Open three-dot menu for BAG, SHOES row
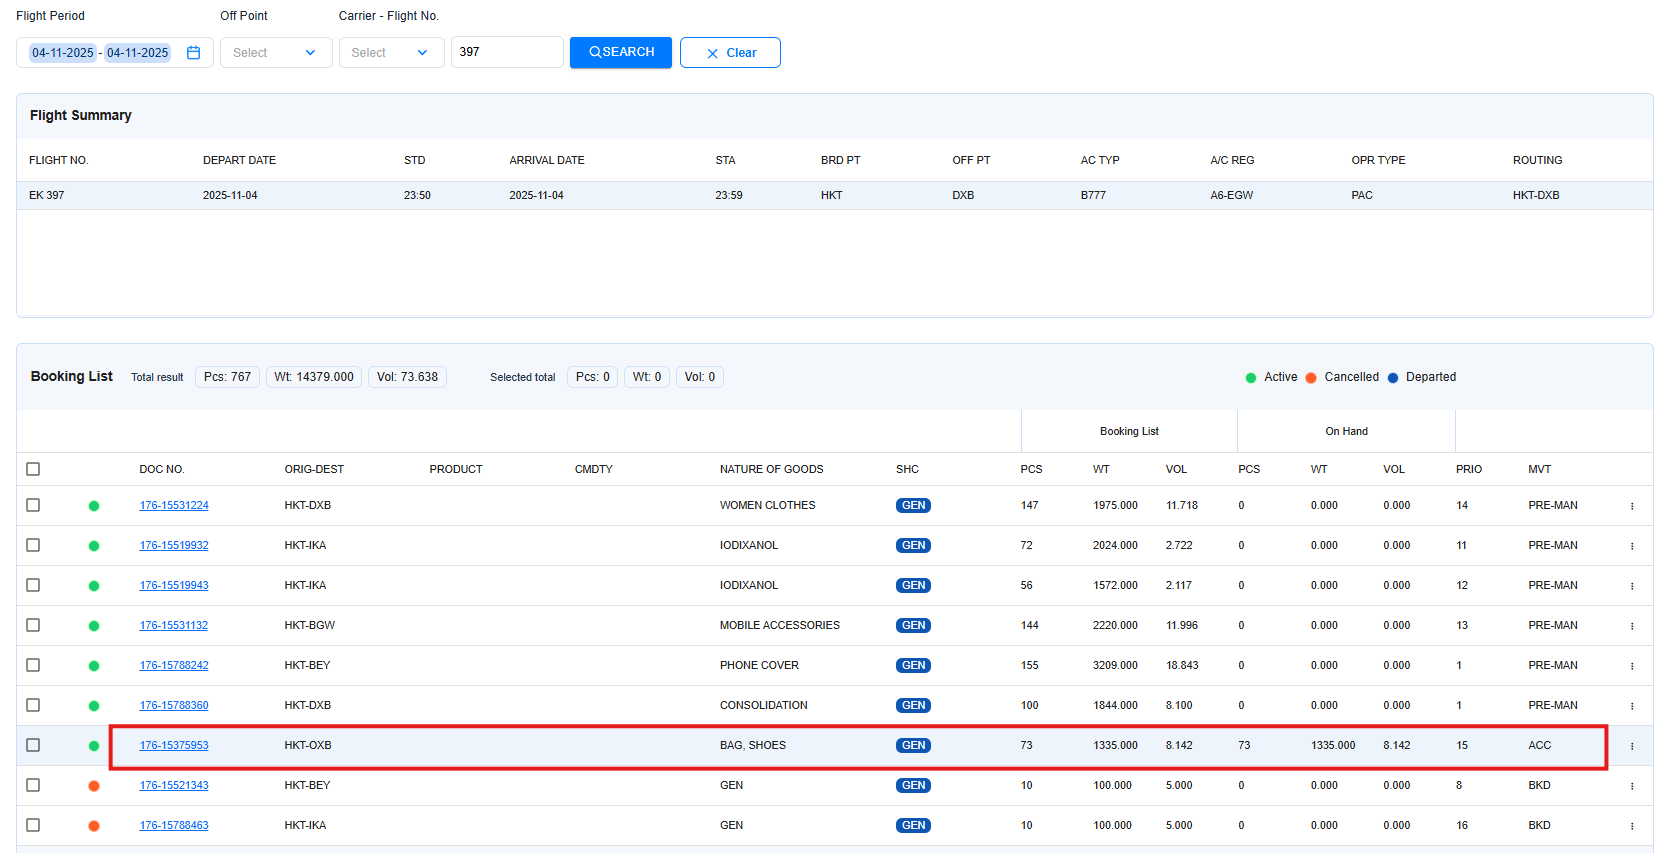This screenshot has width=1661, height=853. coord(1631,746)
